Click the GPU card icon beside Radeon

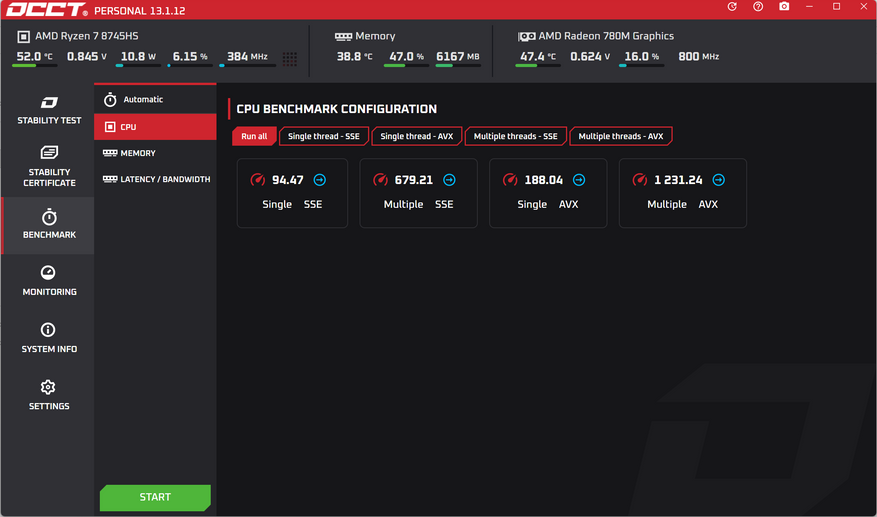click(526, 36)
